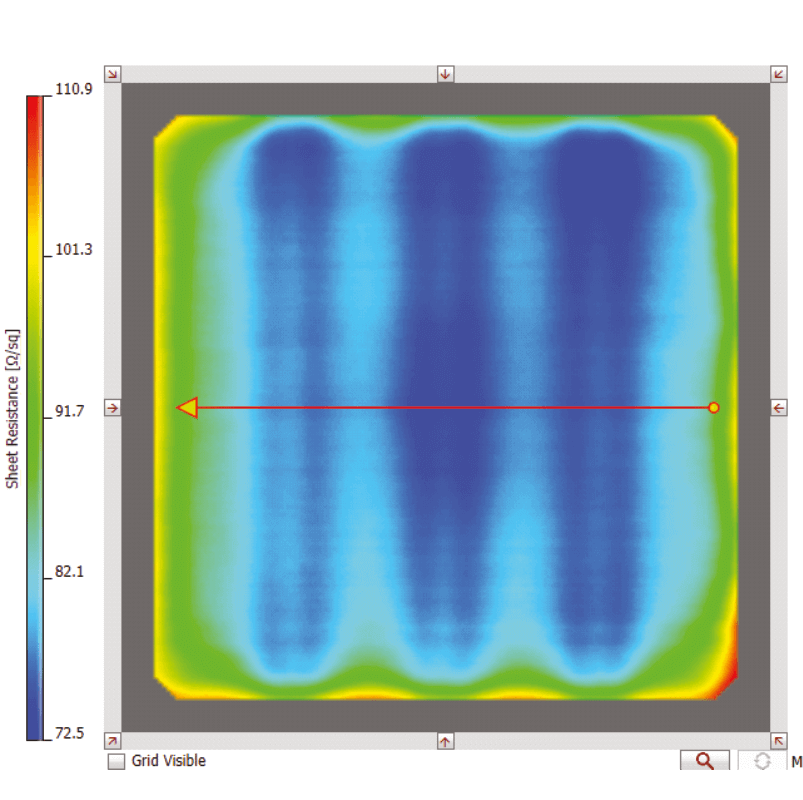
Task: Select the yellow arrowhead of profile line
Action: pos(187,407)
